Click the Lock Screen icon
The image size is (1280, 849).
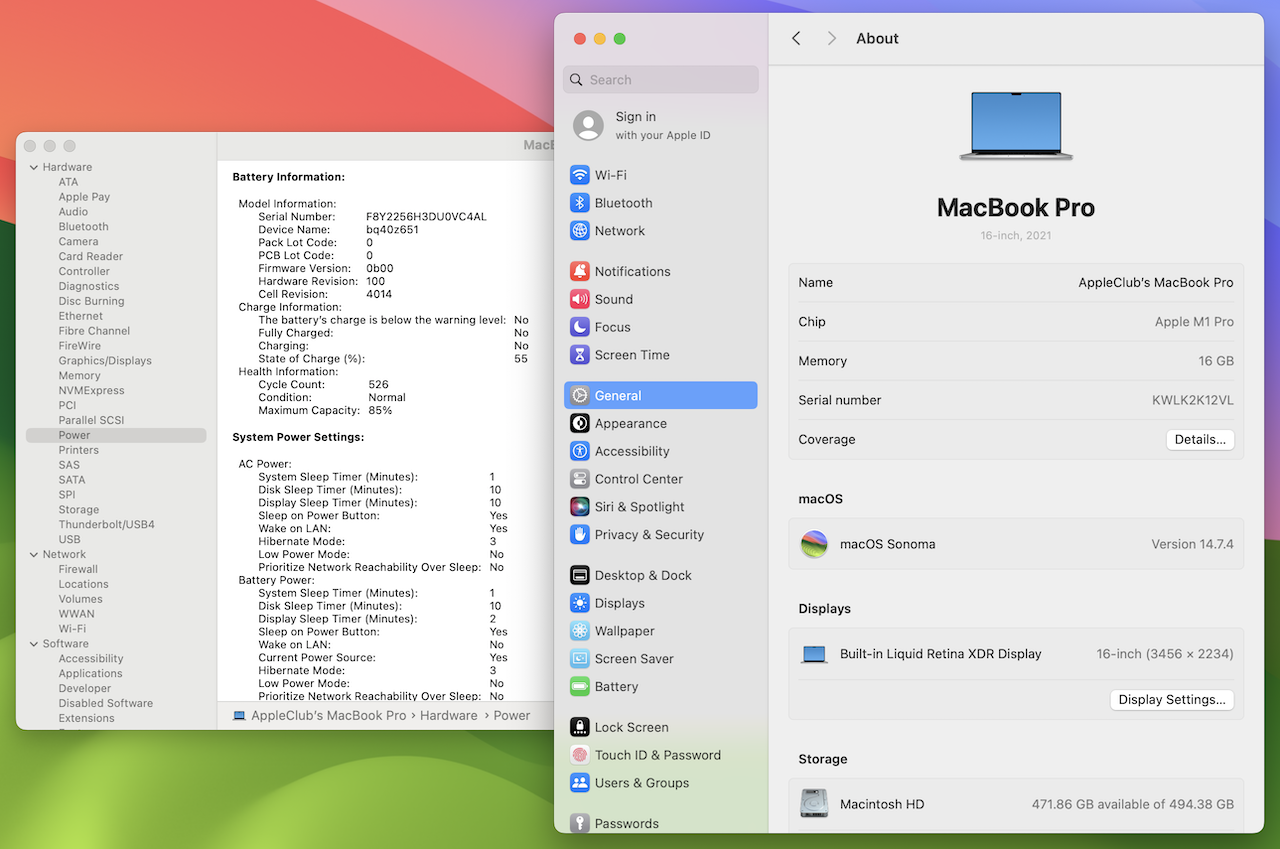tap(580, 727)
